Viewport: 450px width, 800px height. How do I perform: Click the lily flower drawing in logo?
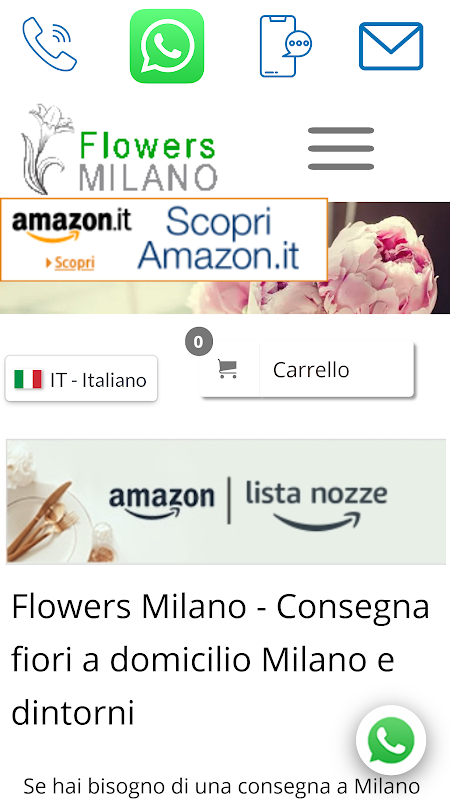coord(47,149)
